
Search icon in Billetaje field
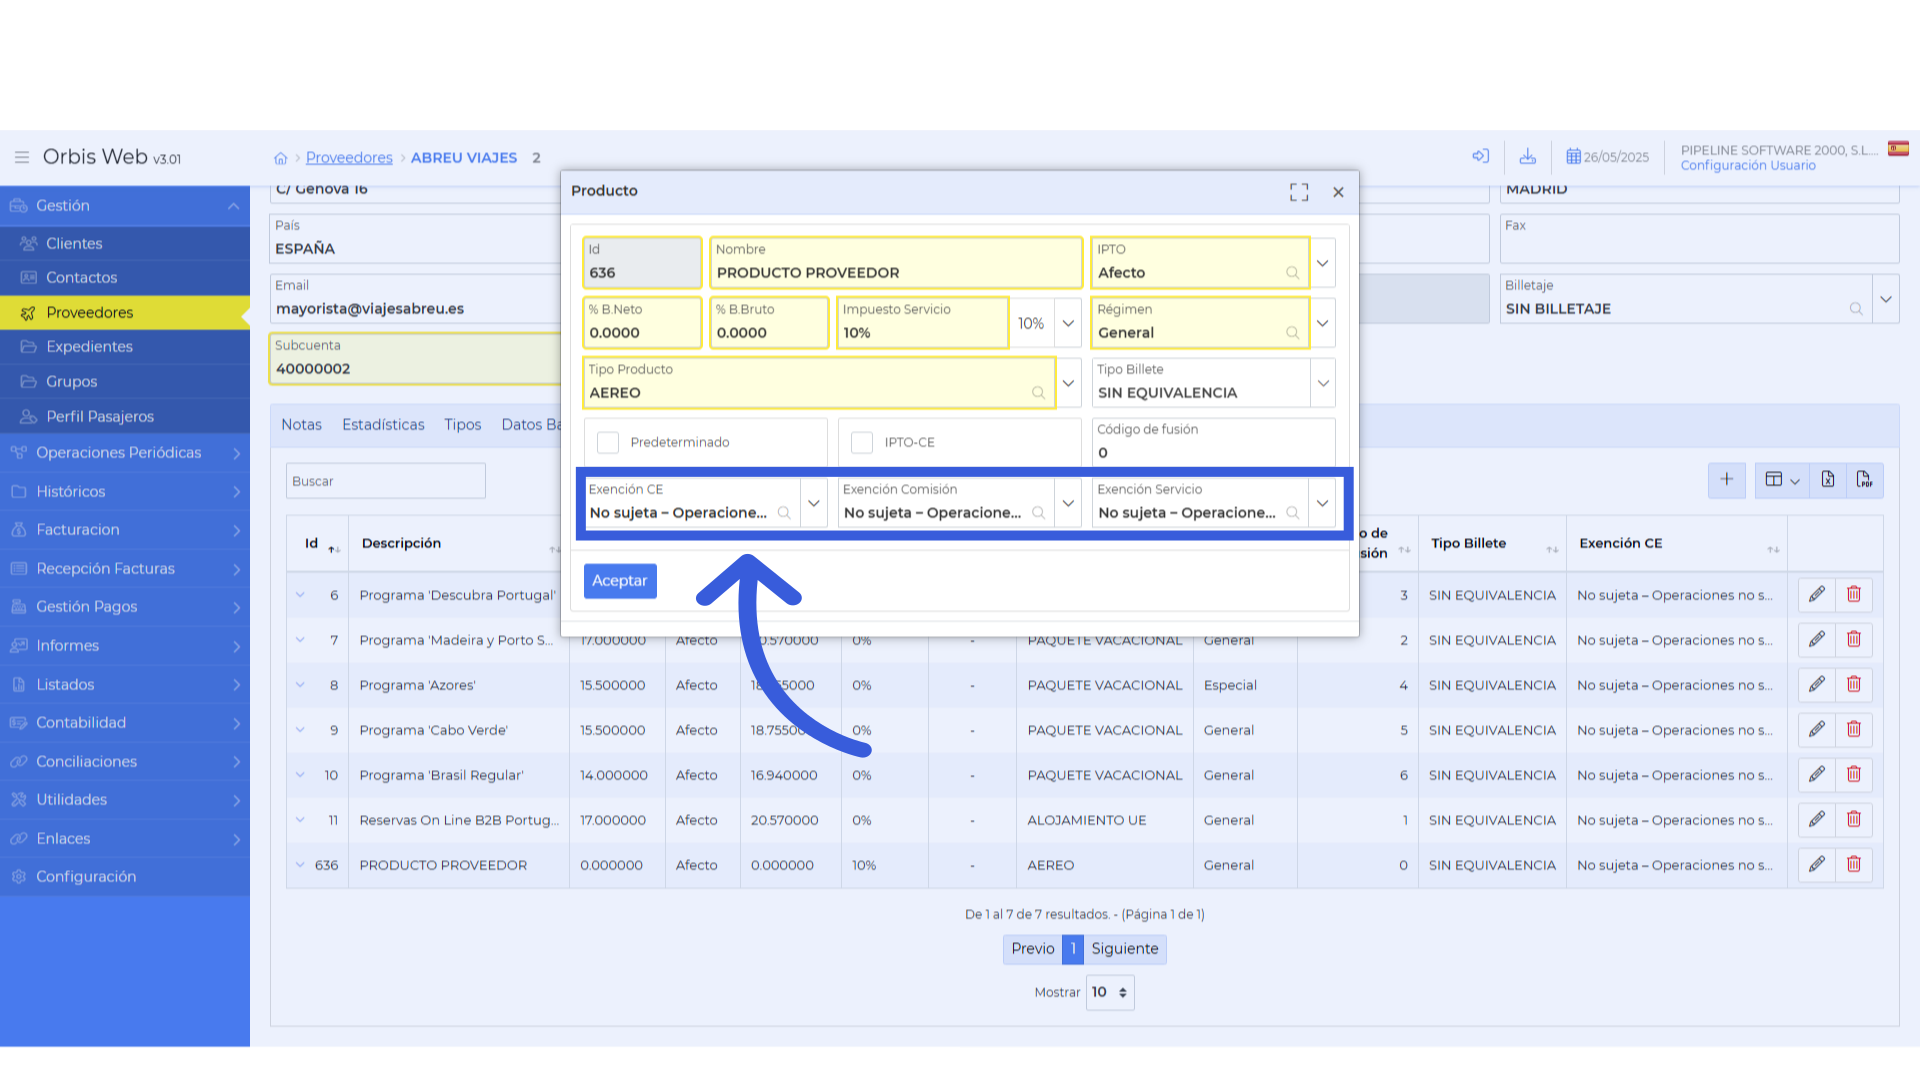pyautogui.click(x=1856, y=309)
